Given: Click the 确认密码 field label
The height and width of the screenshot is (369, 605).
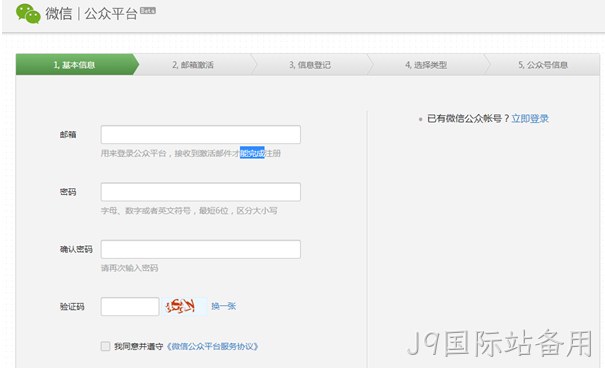Looking at the screenshot, I should [x=76, y=249].
